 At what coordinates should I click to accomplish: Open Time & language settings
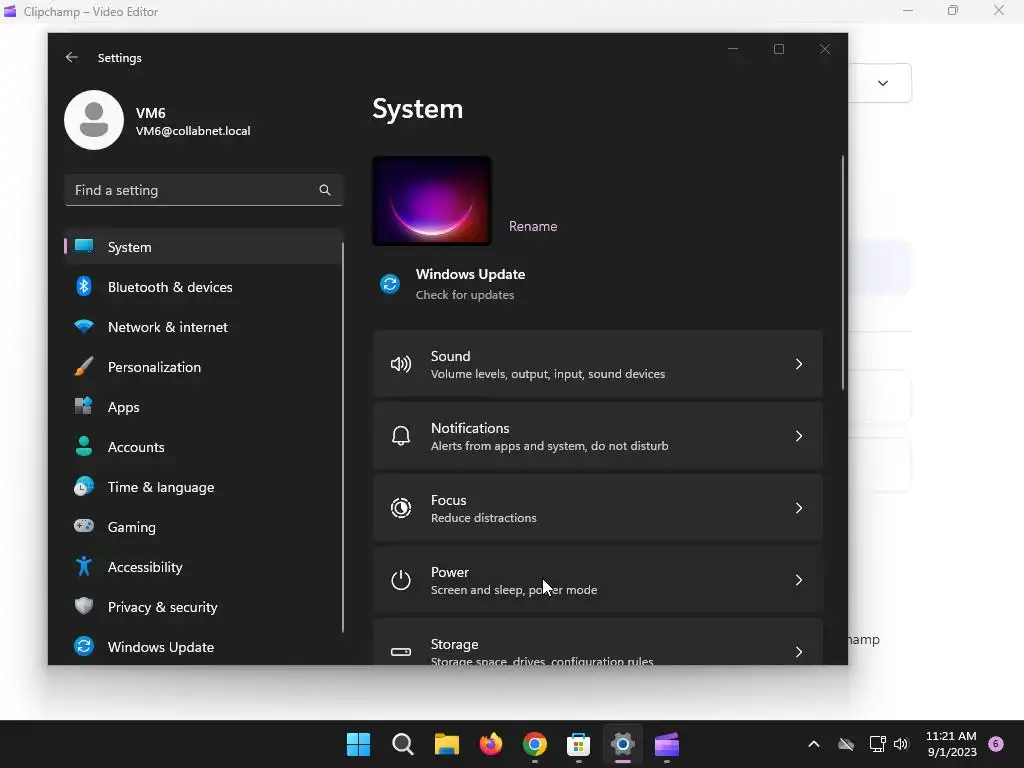coord(204,487)
